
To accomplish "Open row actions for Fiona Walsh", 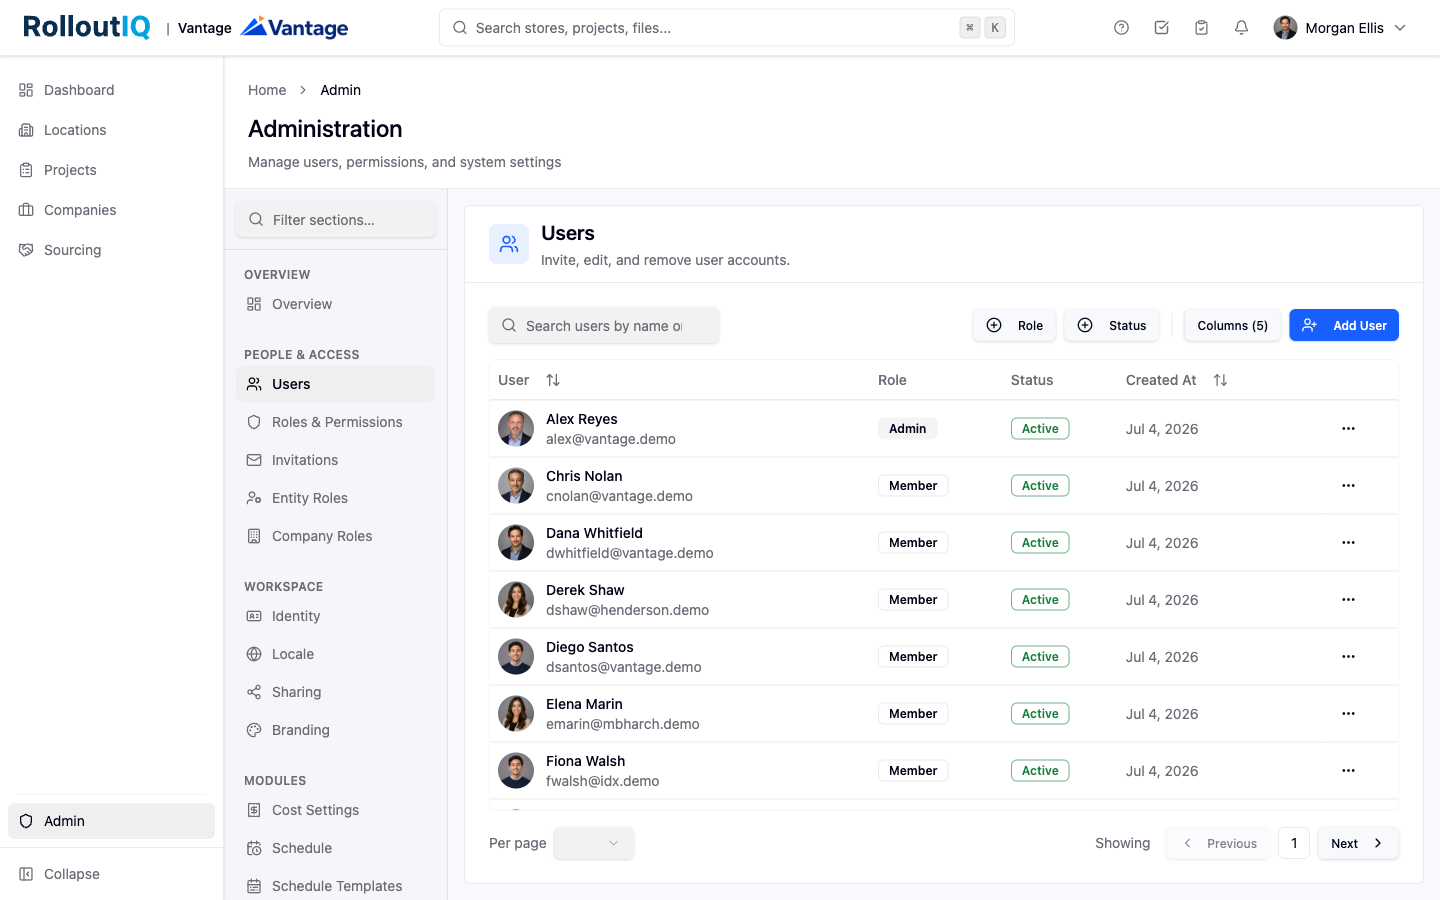I will [x=1348, y=770].
